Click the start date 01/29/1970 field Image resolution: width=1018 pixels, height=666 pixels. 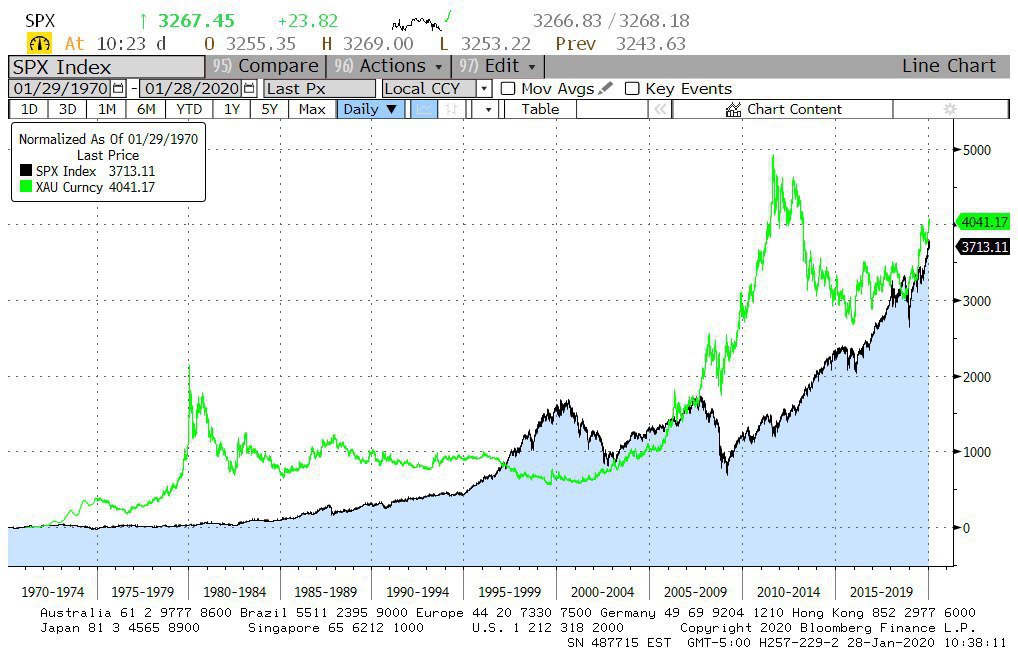tap(60, 88)
